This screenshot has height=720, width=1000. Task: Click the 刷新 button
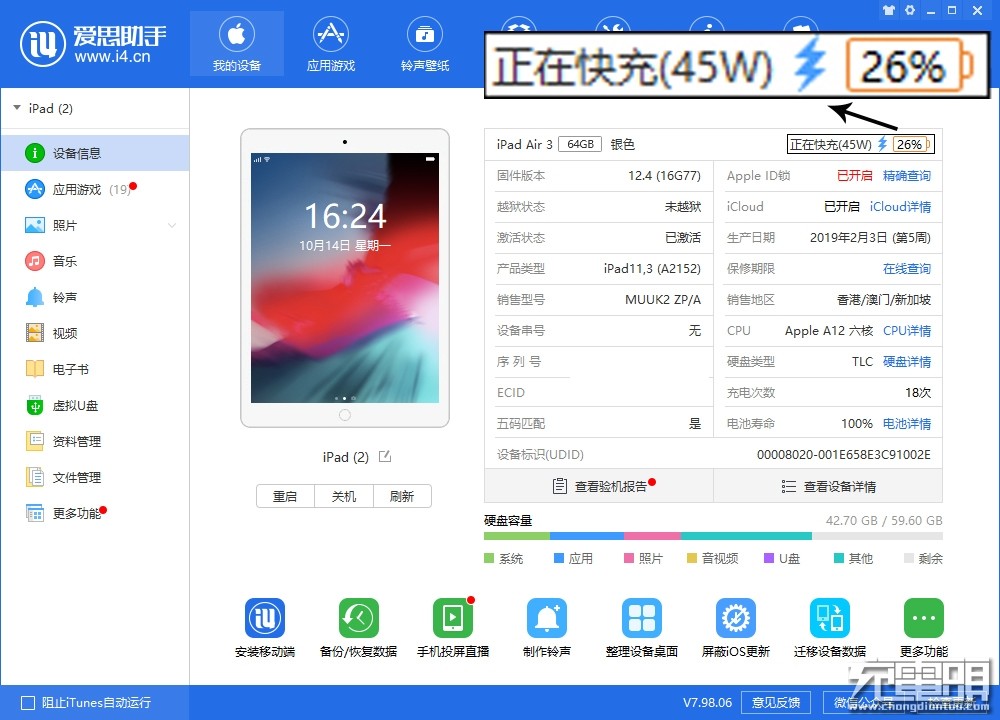point(402,496)
